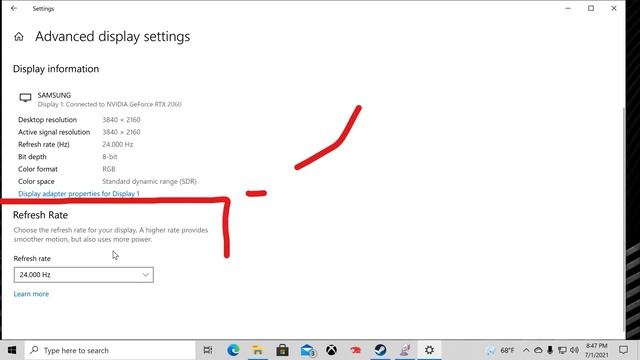Launch Microsoft Edge from the taskbar

pyautogui.click(x=233, y=350)
